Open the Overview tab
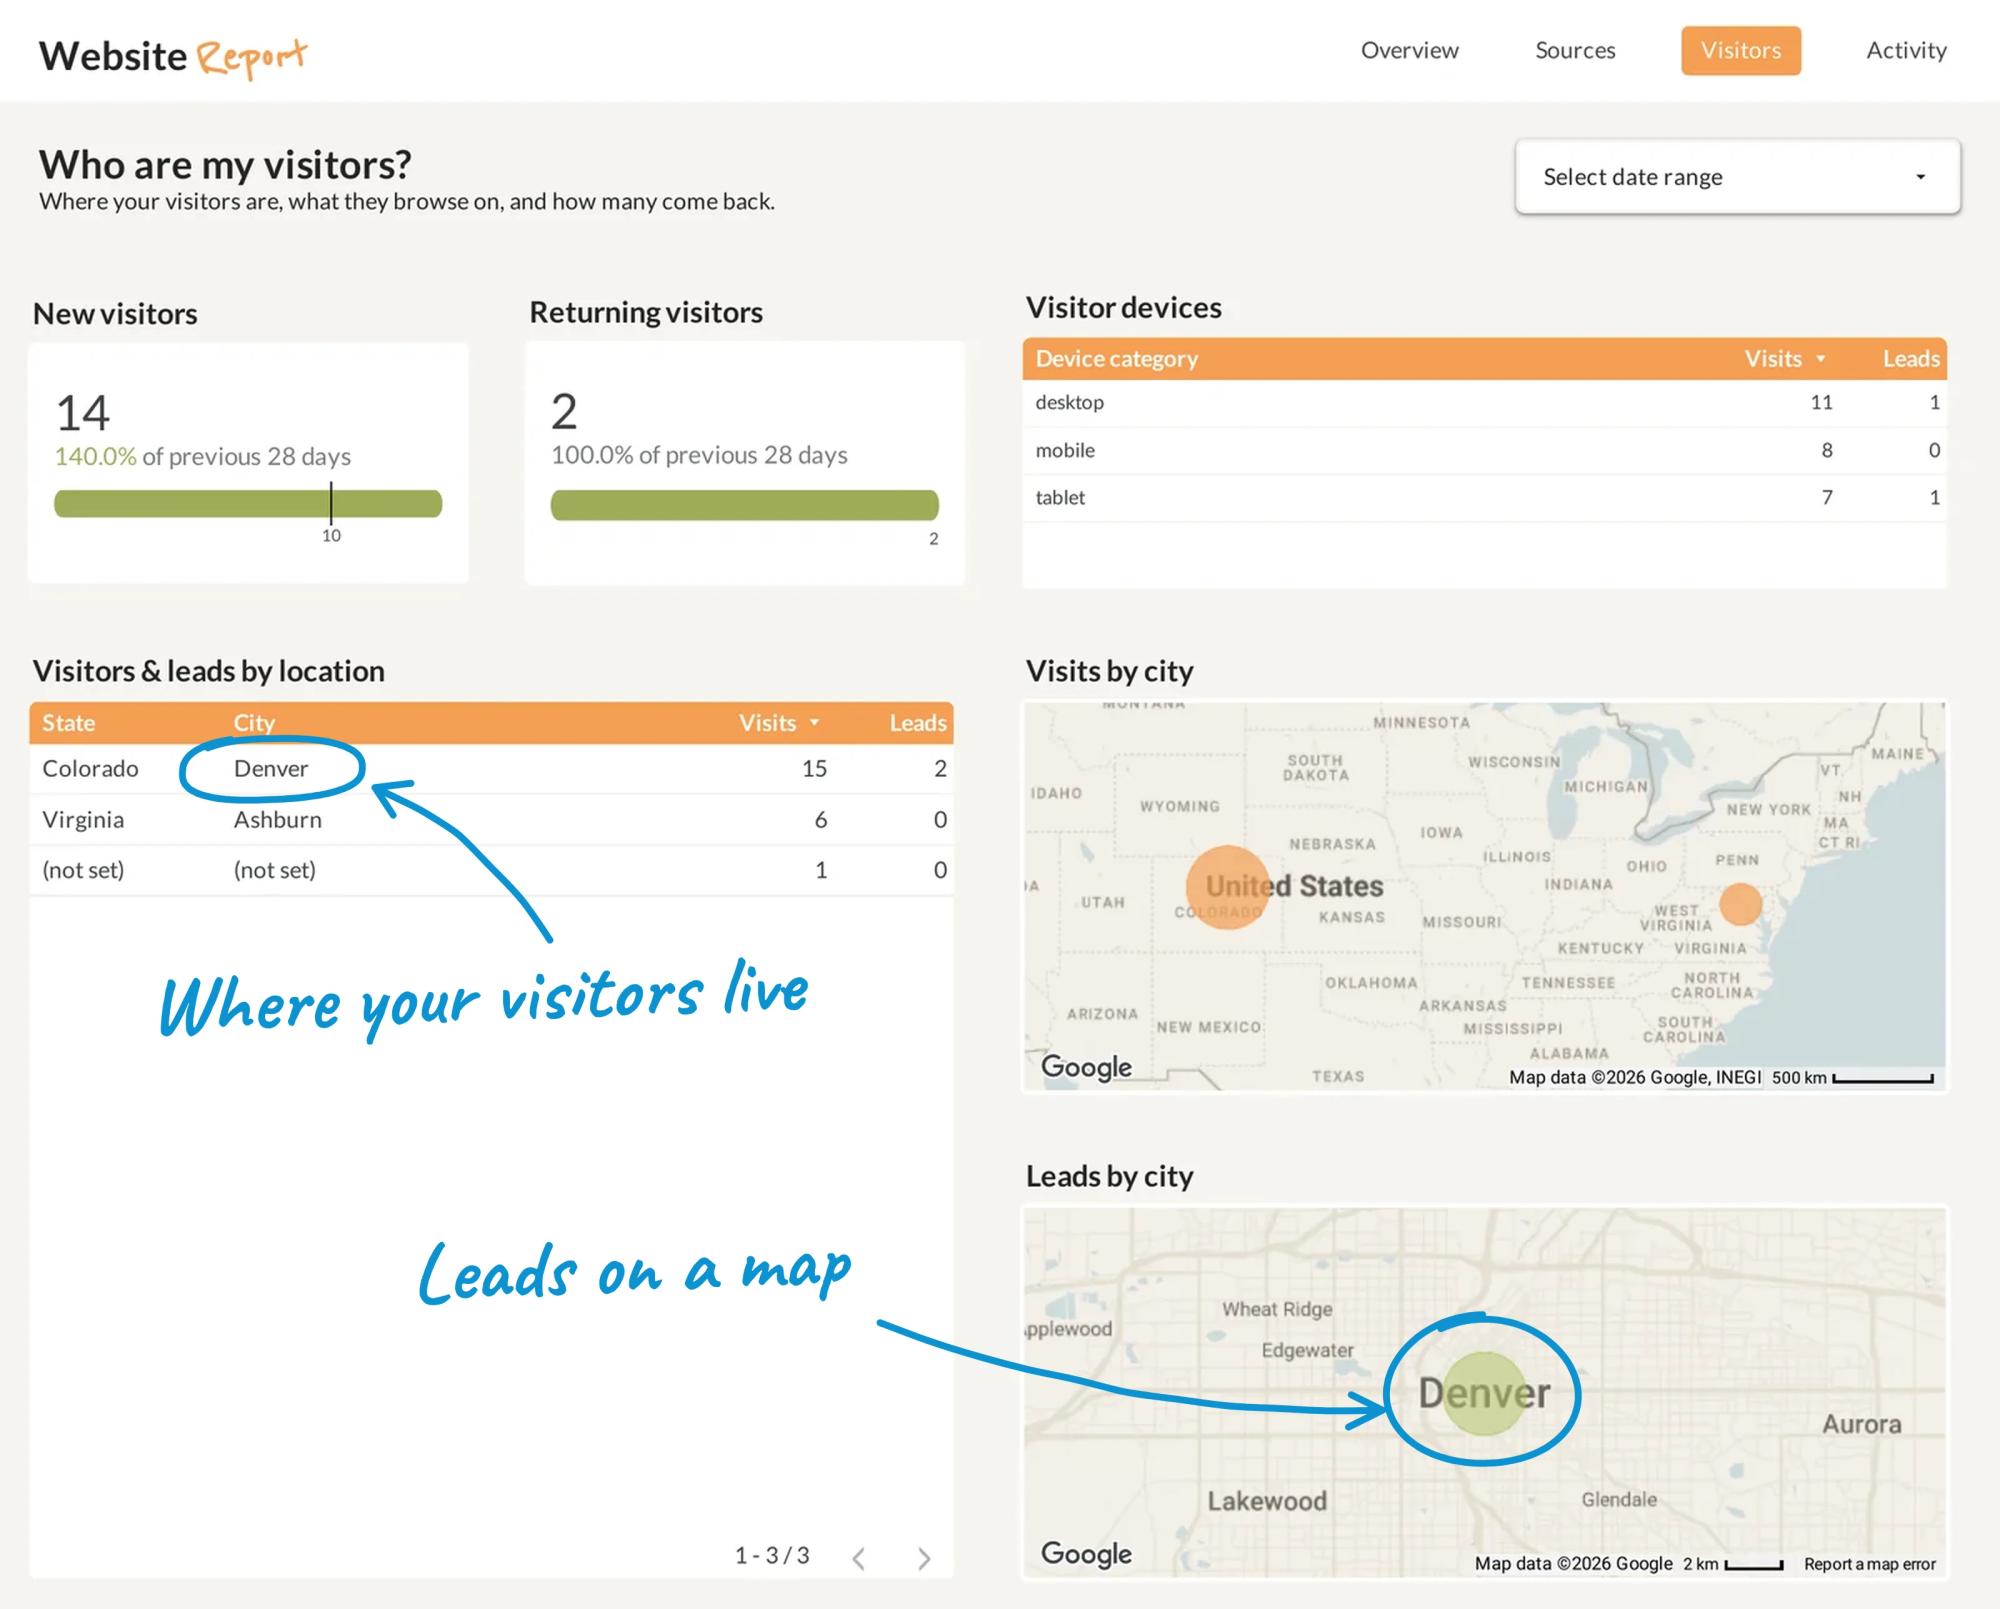The image size is (2000, 1609). [1409, 50]
